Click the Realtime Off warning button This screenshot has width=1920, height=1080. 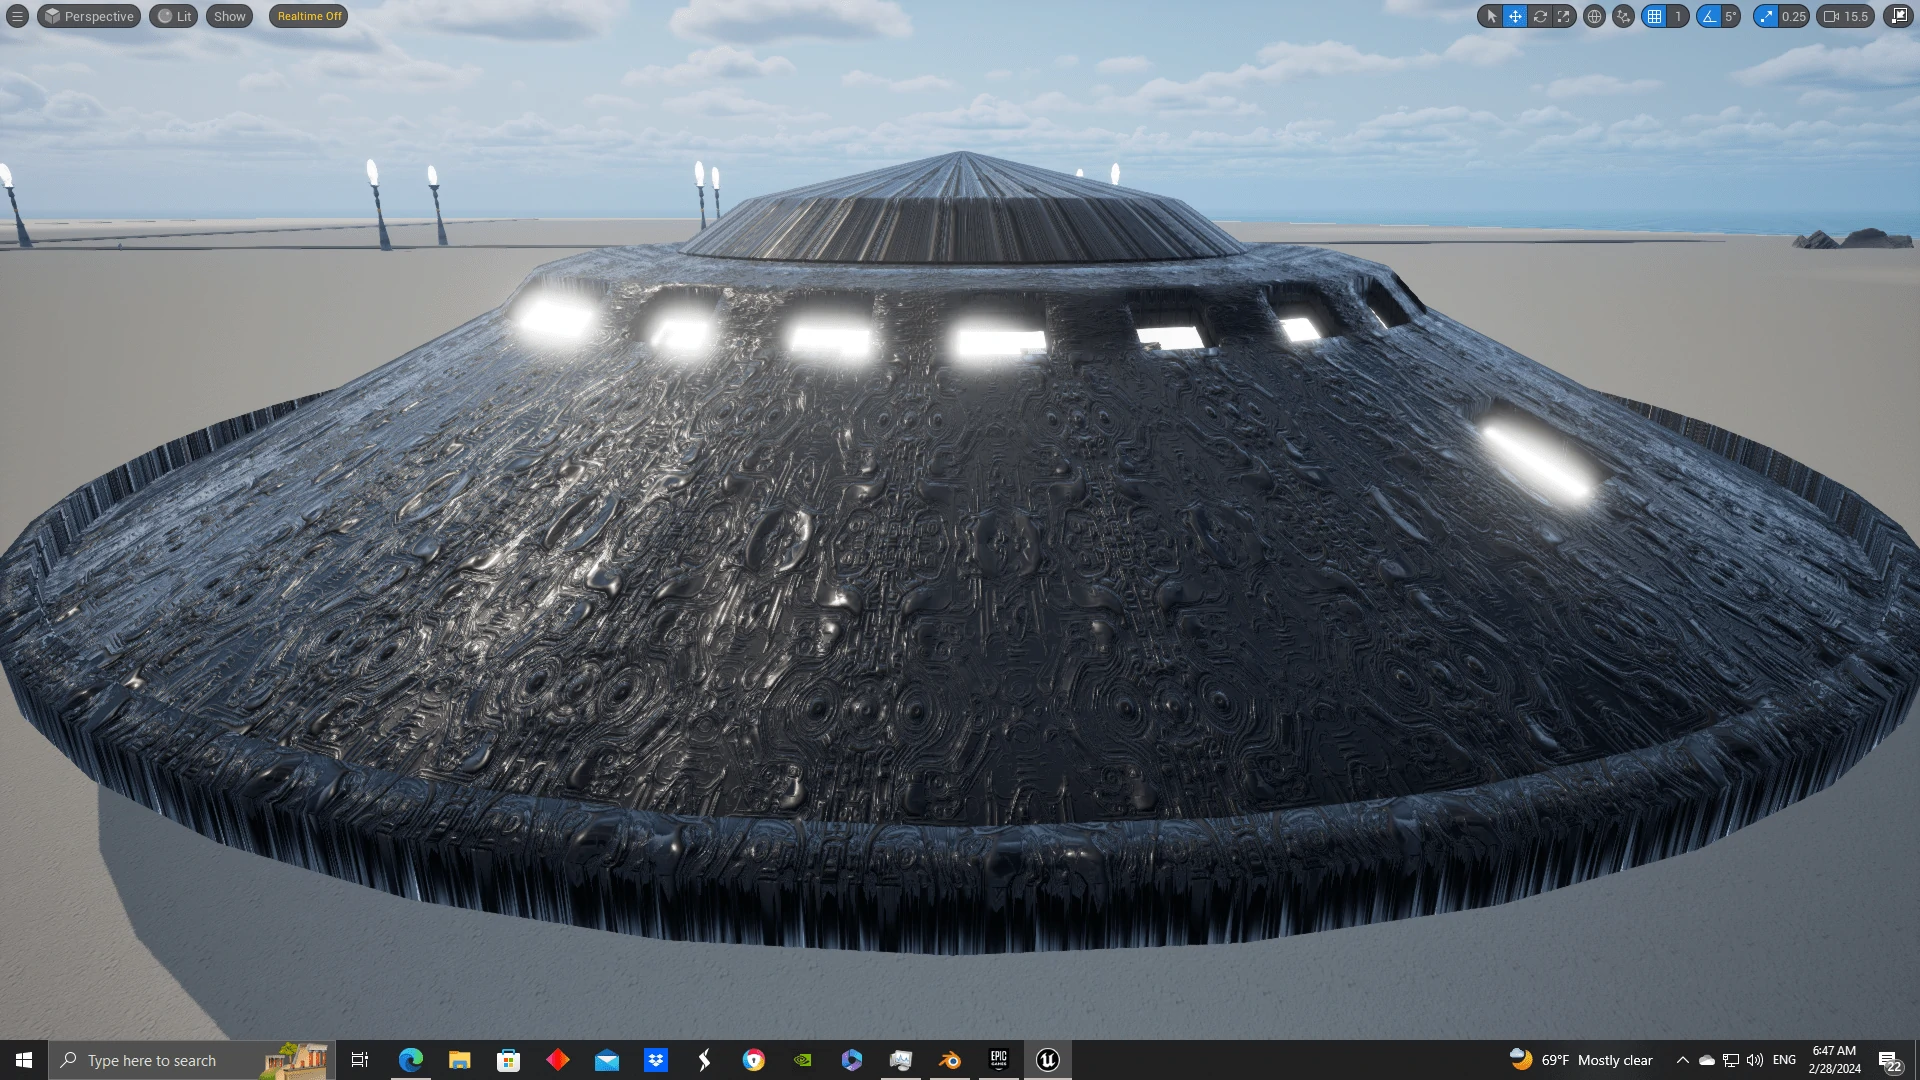(x=309, y=16)
